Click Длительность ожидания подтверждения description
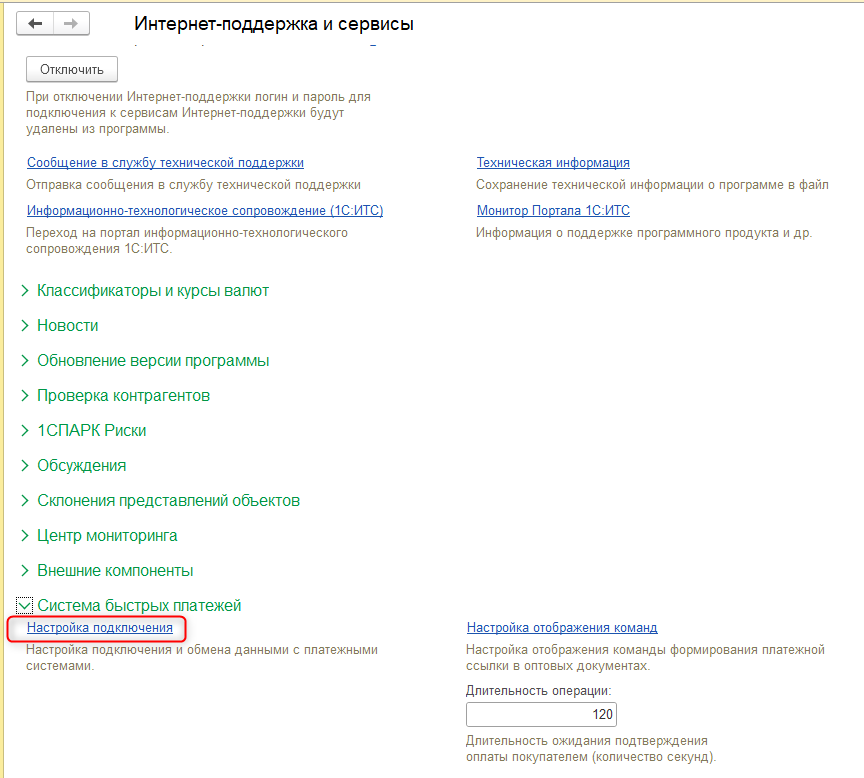864x778 pixels. (x=591, y=749)
